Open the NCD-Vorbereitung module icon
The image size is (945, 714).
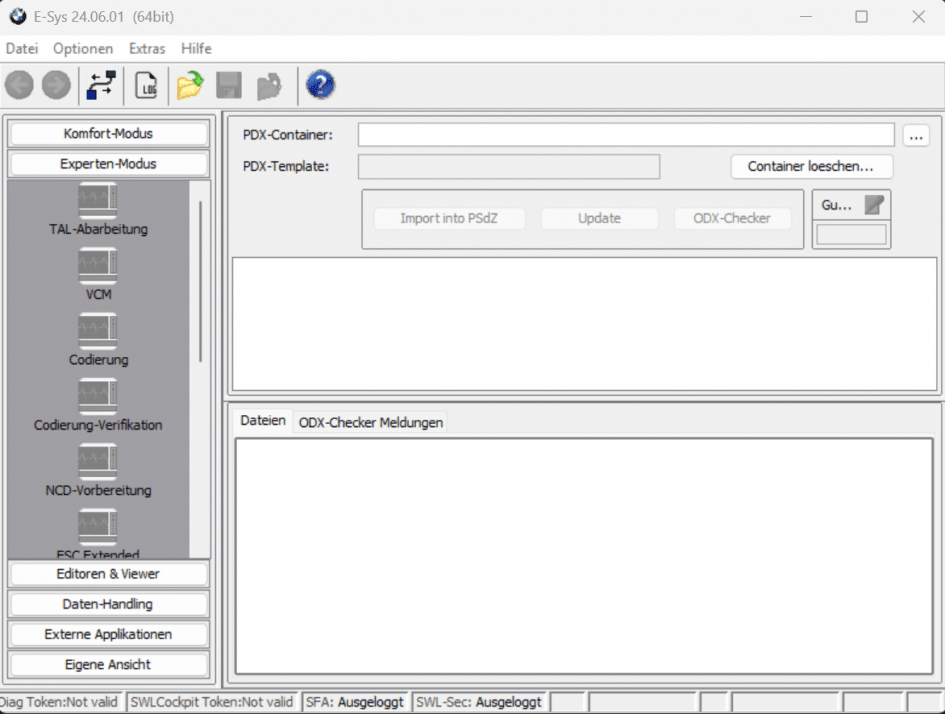pyautogui.click(x=98, y=462)
